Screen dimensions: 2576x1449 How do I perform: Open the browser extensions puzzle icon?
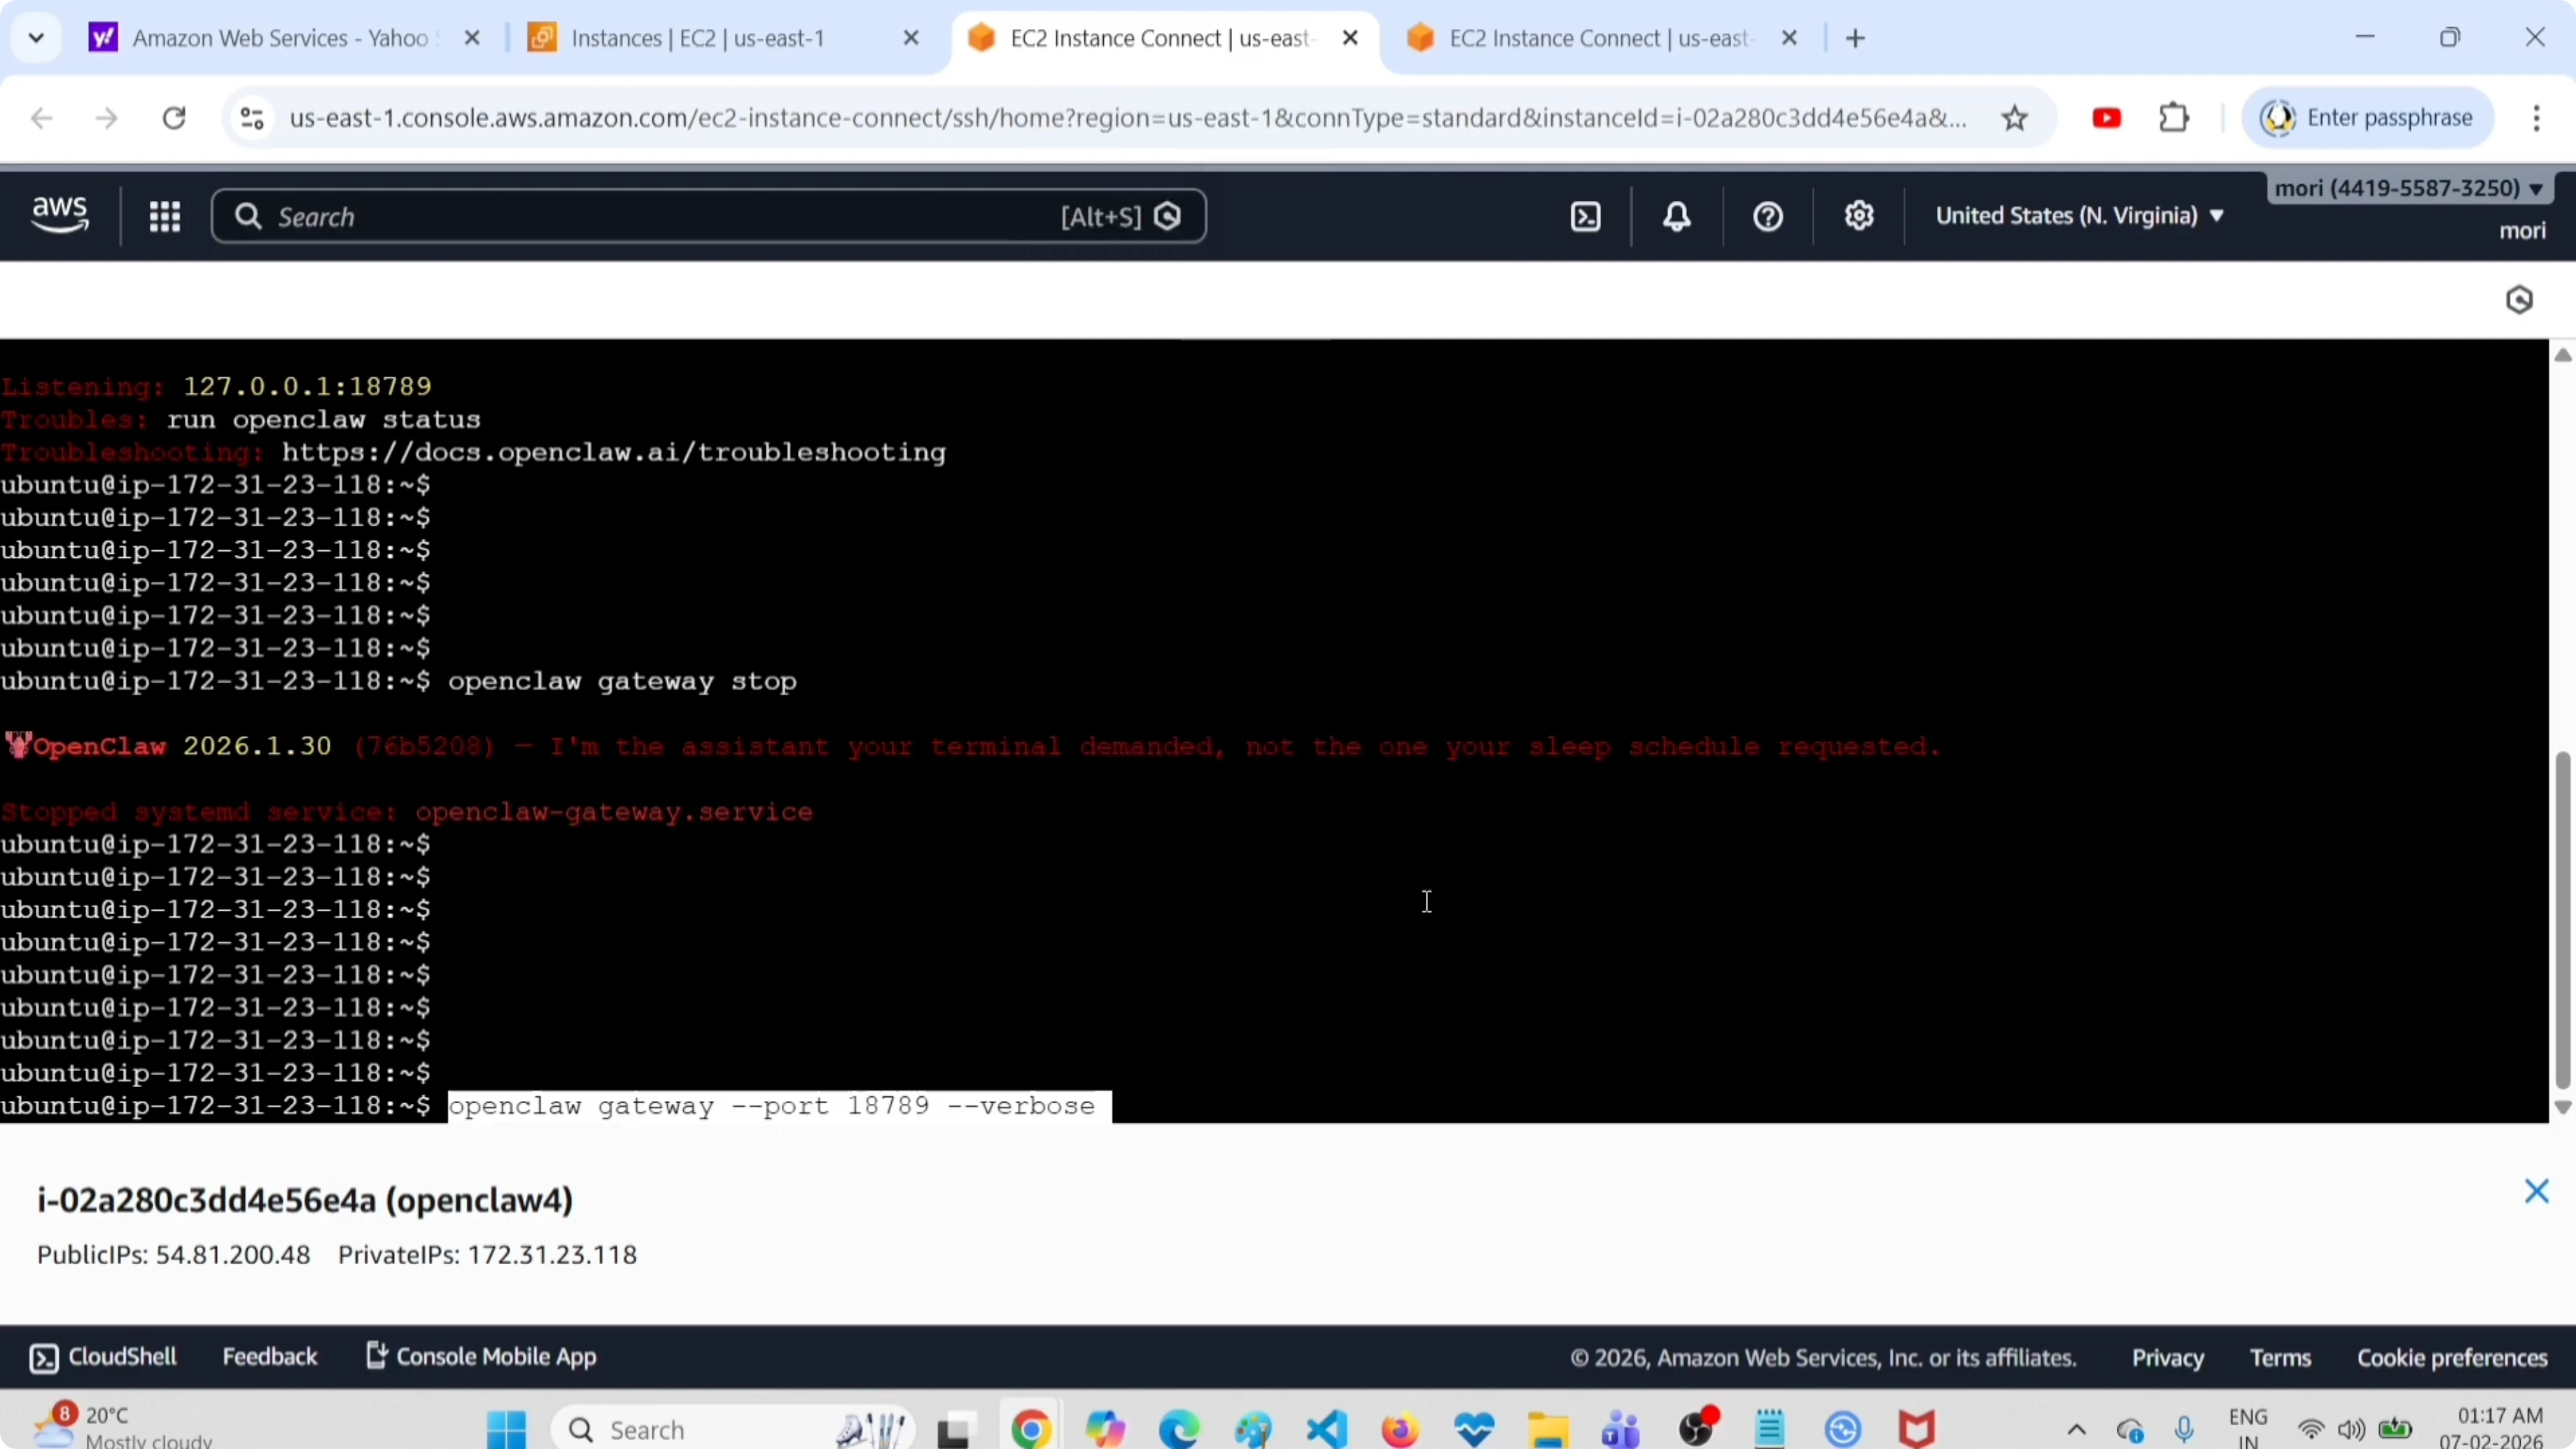click(x=2174, y=118)
